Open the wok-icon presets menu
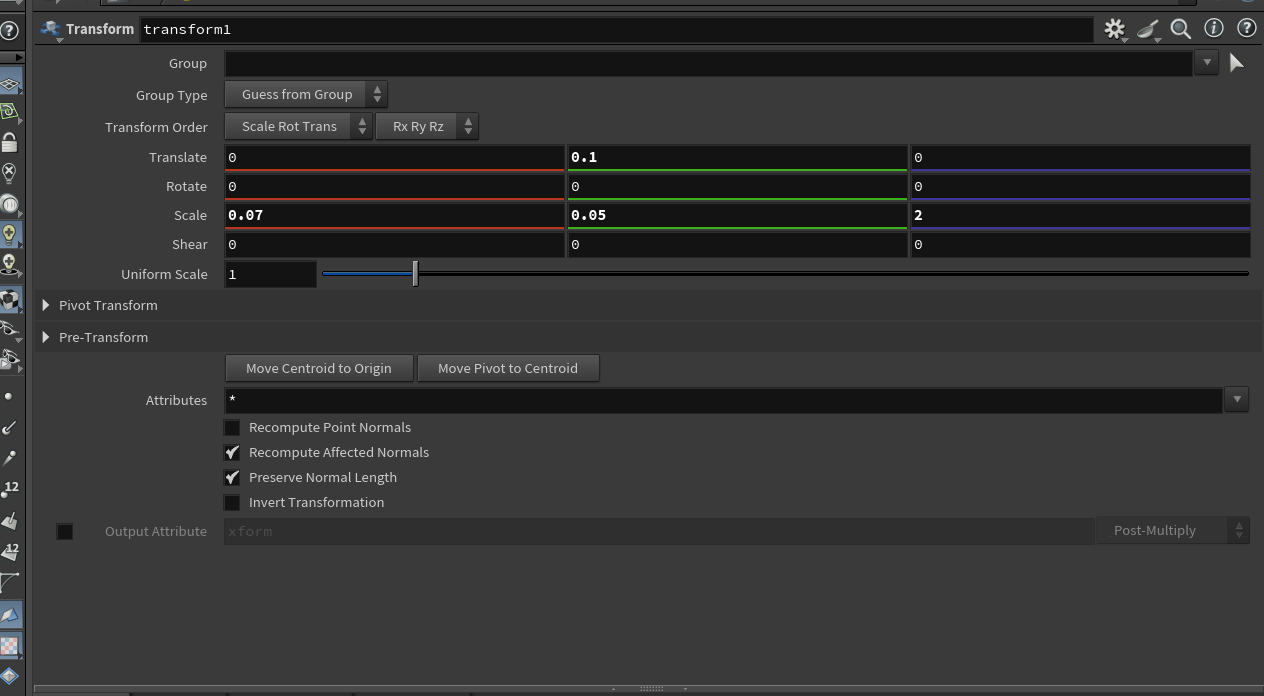The height and width of the screenshot is (696, 1264). click(x=1148, y=29)
